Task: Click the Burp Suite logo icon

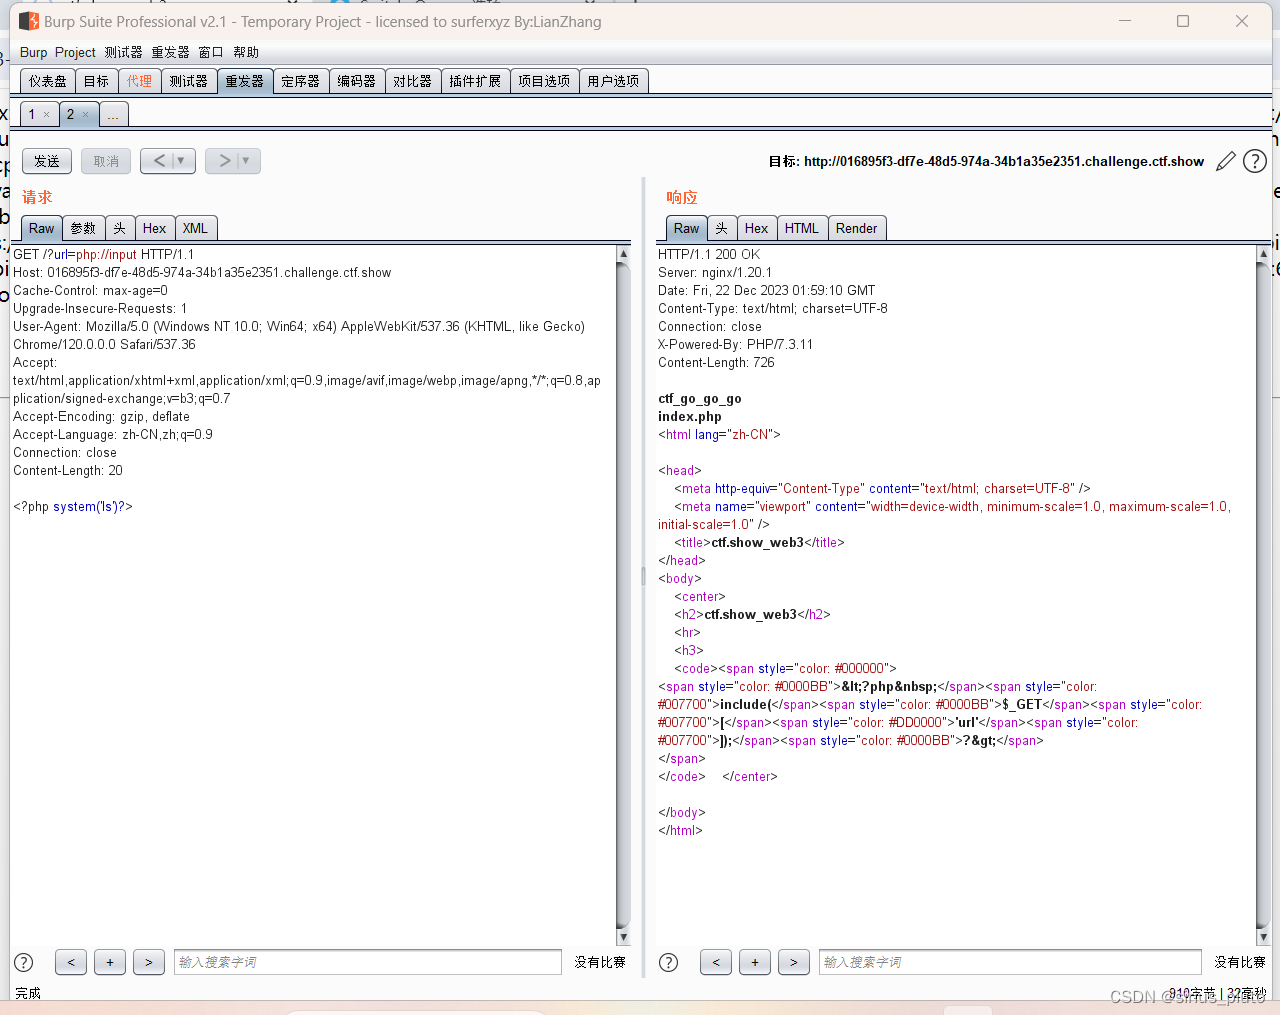Action: click(29, 21)
